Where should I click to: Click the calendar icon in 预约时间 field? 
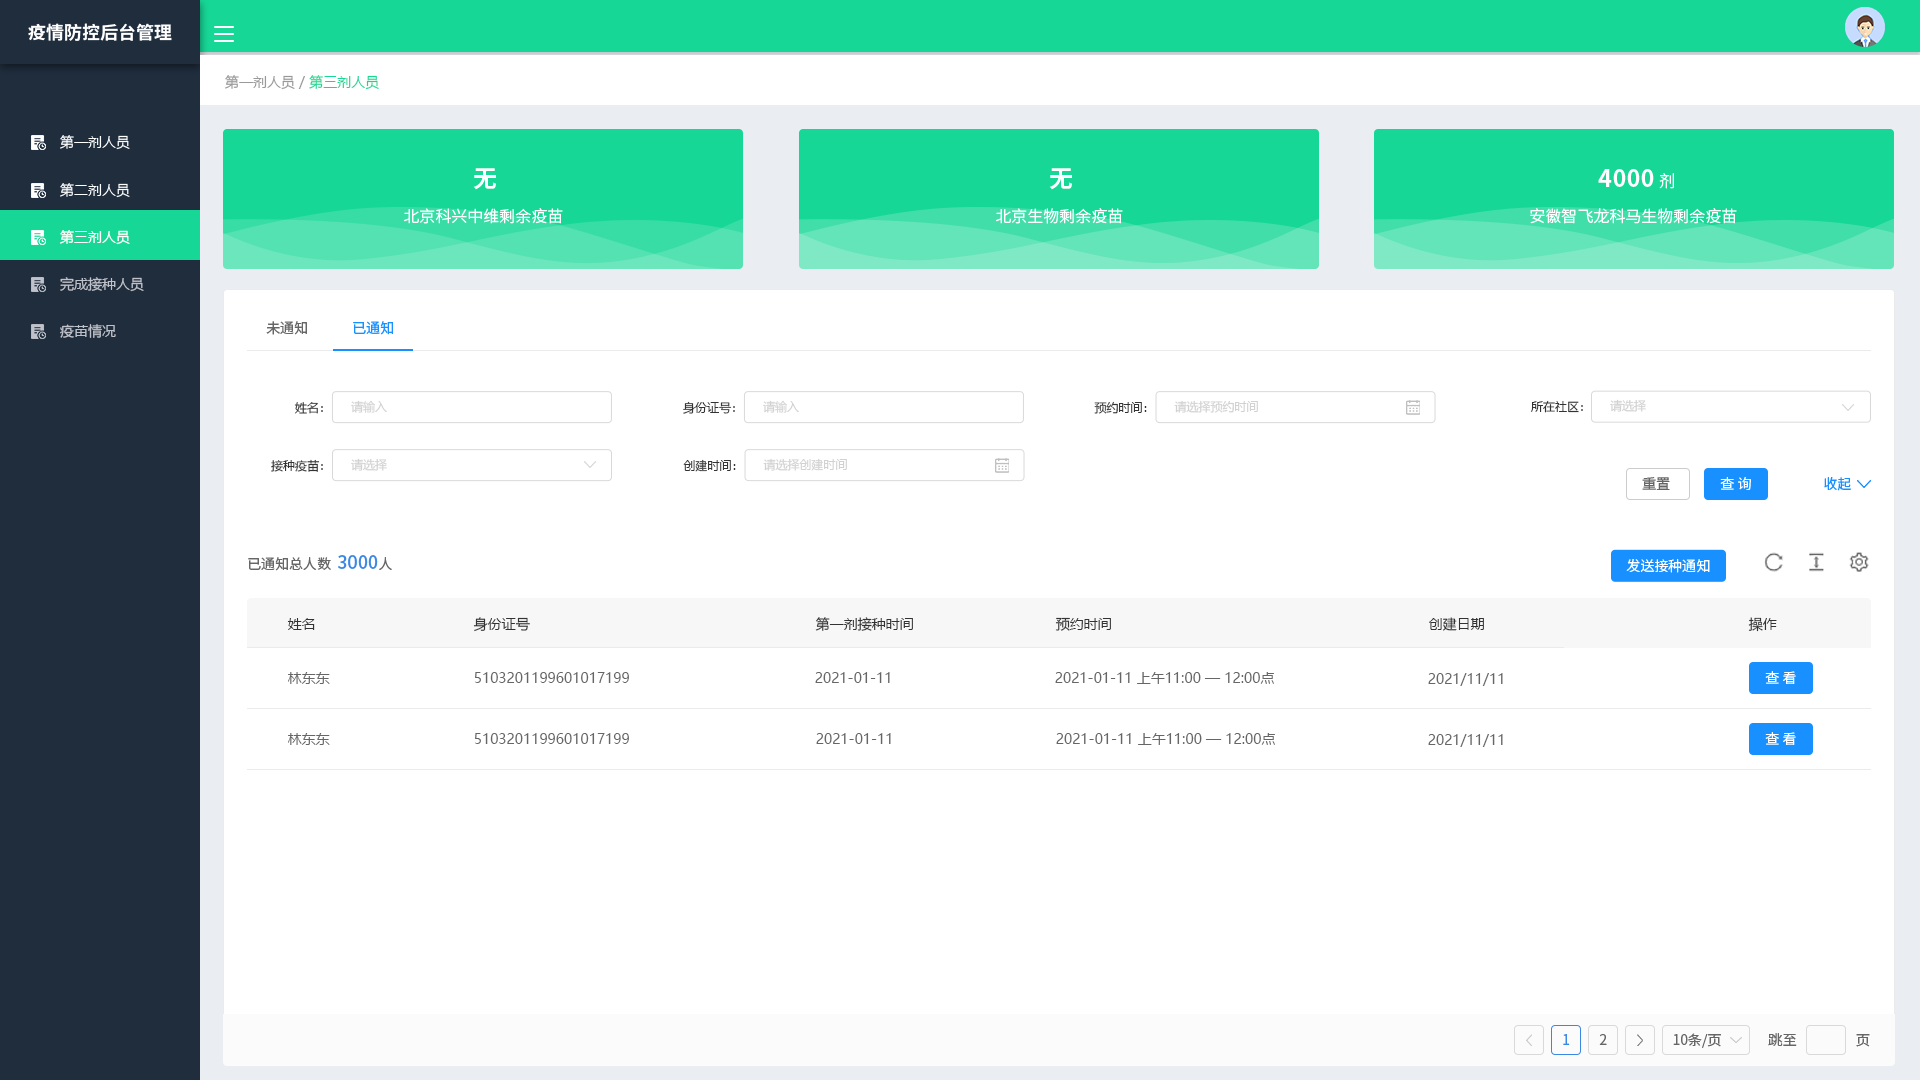pos(1413,407)
